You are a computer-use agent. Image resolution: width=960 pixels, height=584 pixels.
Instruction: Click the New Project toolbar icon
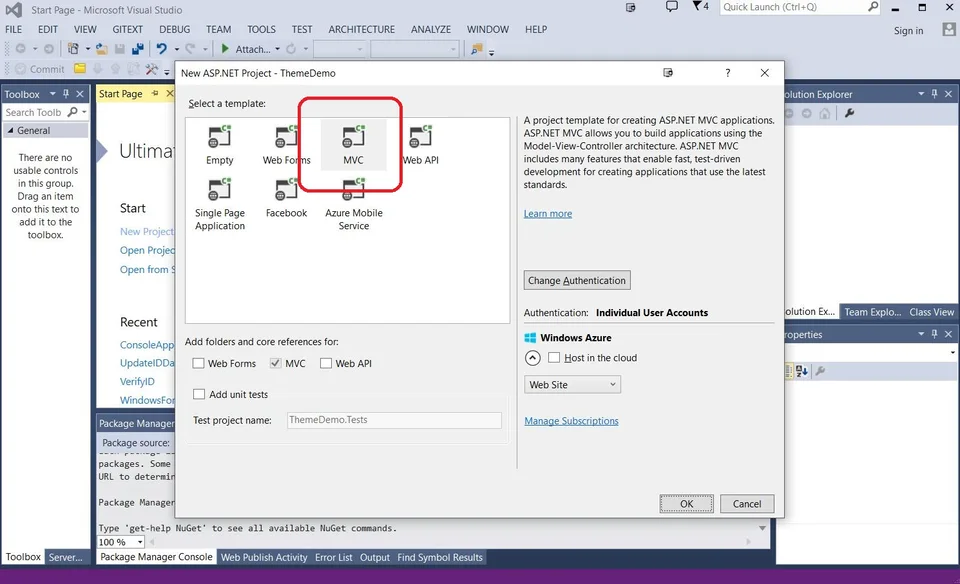[x=73, y=48]
